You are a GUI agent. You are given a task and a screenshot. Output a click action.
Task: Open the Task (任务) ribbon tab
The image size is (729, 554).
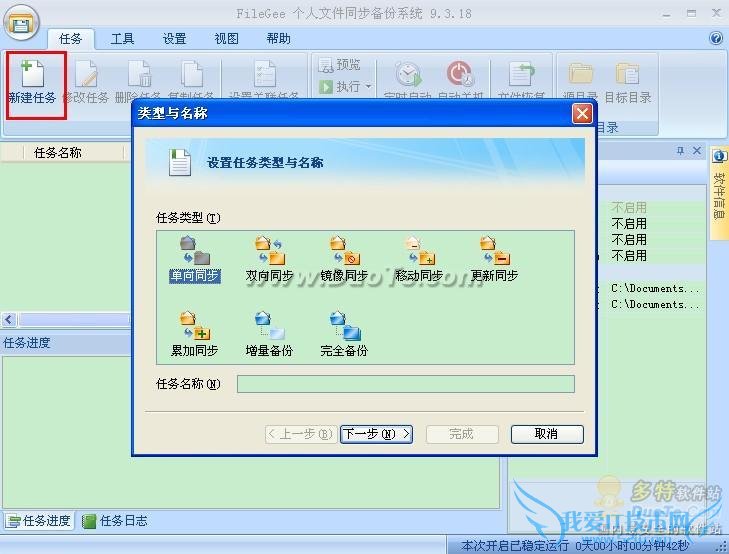click(71, 39)
